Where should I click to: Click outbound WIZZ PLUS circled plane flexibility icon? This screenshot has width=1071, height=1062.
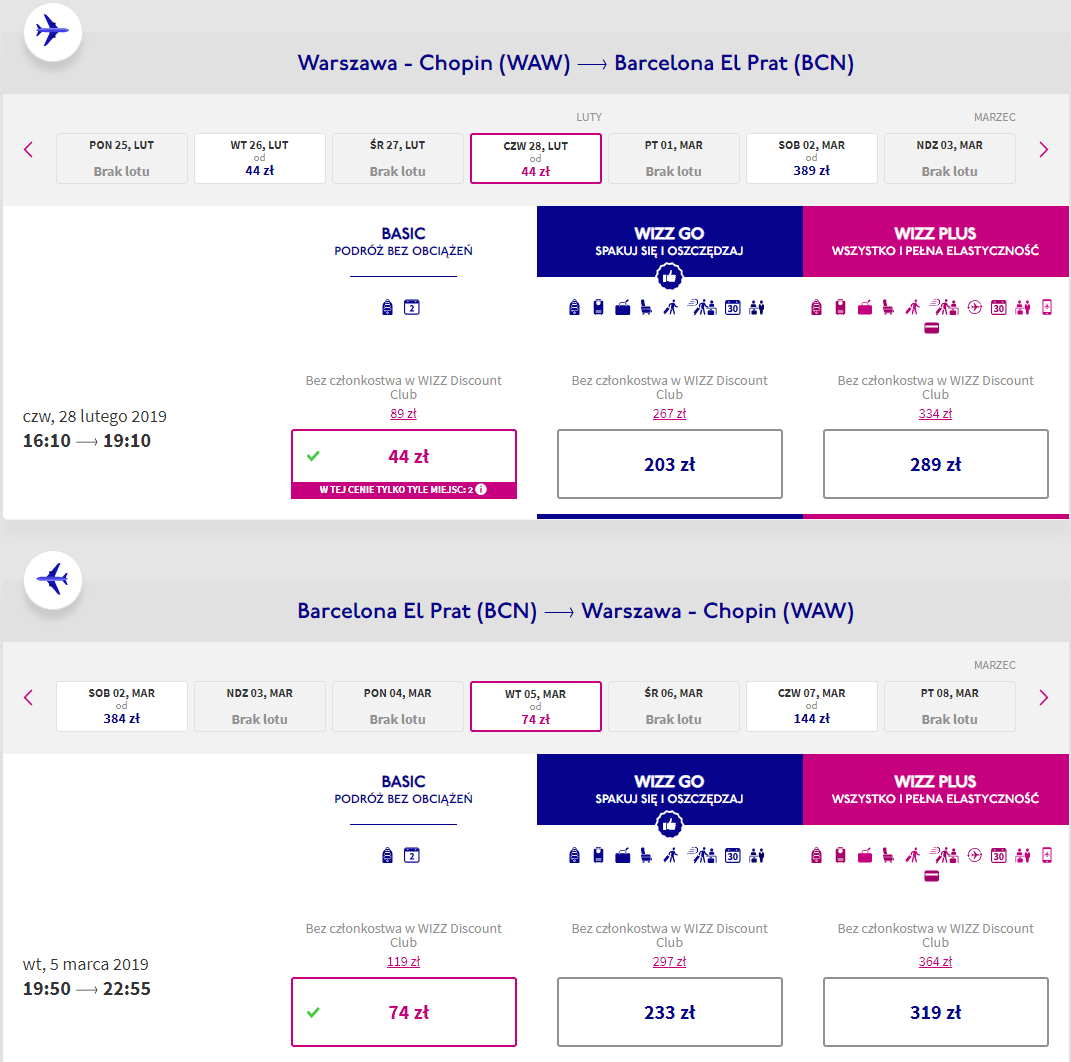[x=975, y=307]
